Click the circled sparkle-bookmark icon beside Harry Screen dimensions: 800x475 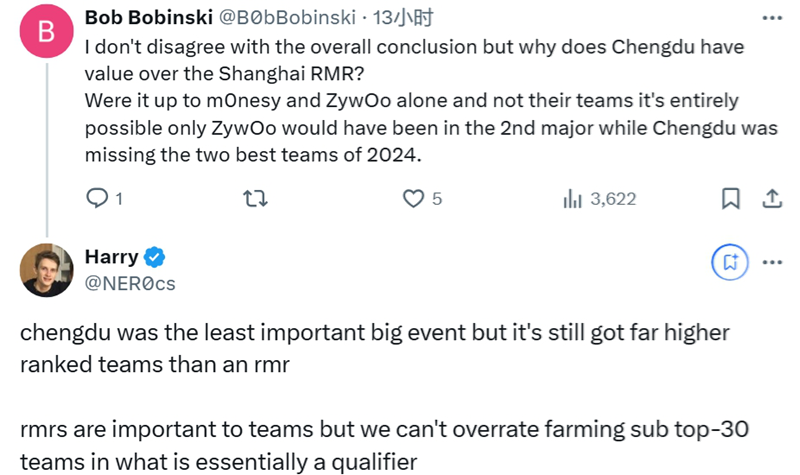[x=730, y=262]
